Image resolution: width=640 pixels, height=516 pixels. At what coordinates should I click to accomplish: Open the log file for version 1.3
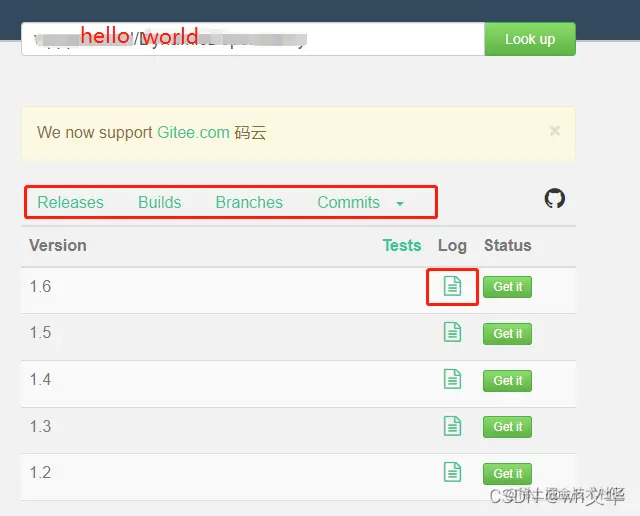tap(452, 426)
